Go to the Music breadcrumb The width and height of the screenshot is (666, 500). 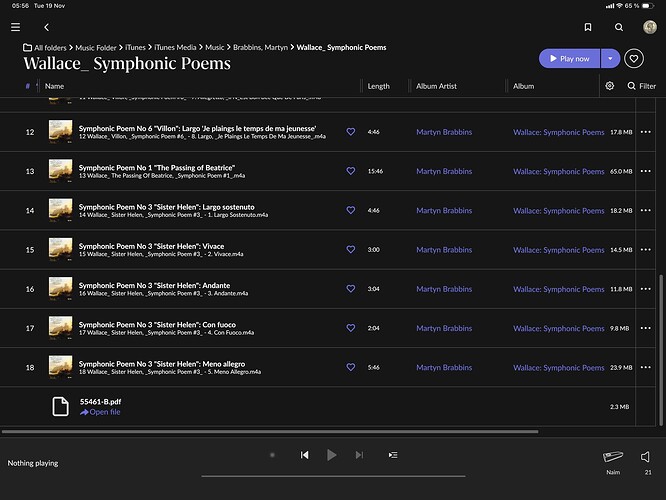214,48
